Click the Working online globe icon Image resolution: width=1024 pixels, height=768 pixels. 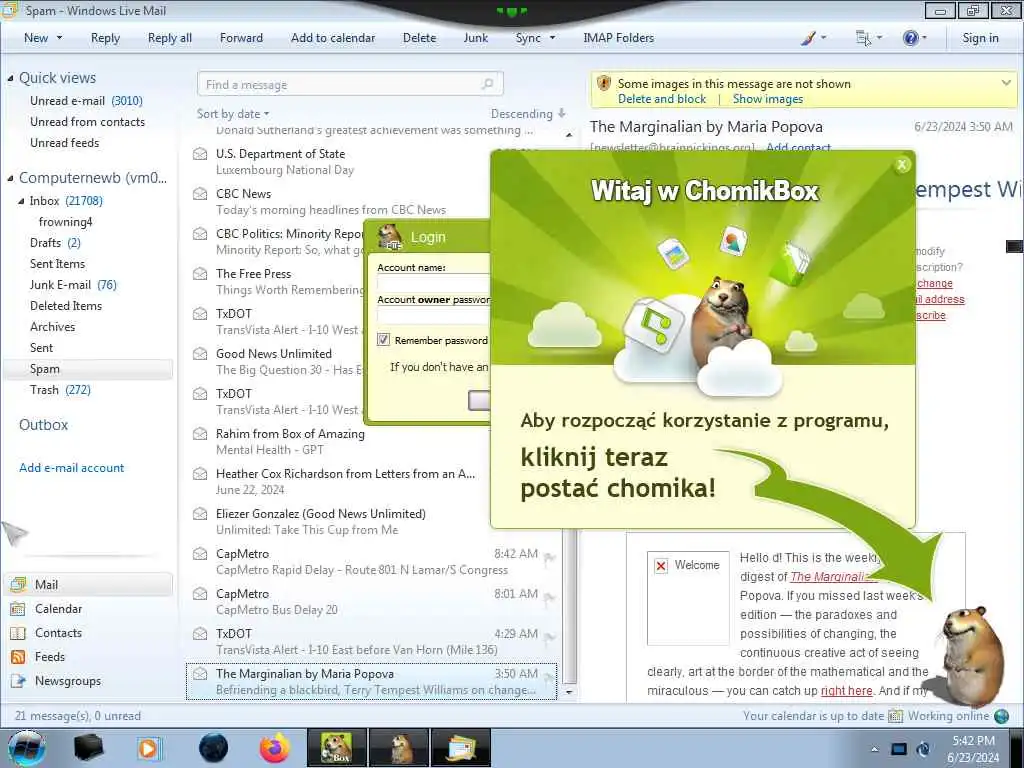click(x=1001, y=716)
